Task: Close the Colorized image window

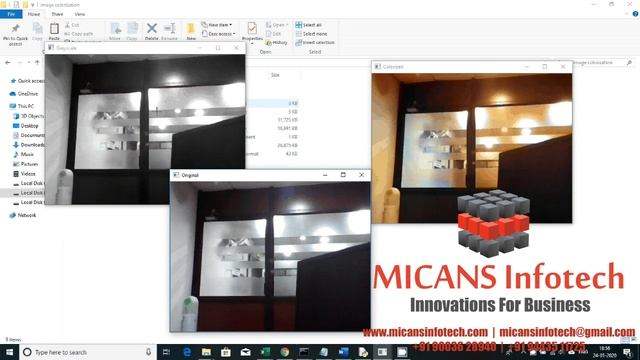Action: (x=563, y=66)
